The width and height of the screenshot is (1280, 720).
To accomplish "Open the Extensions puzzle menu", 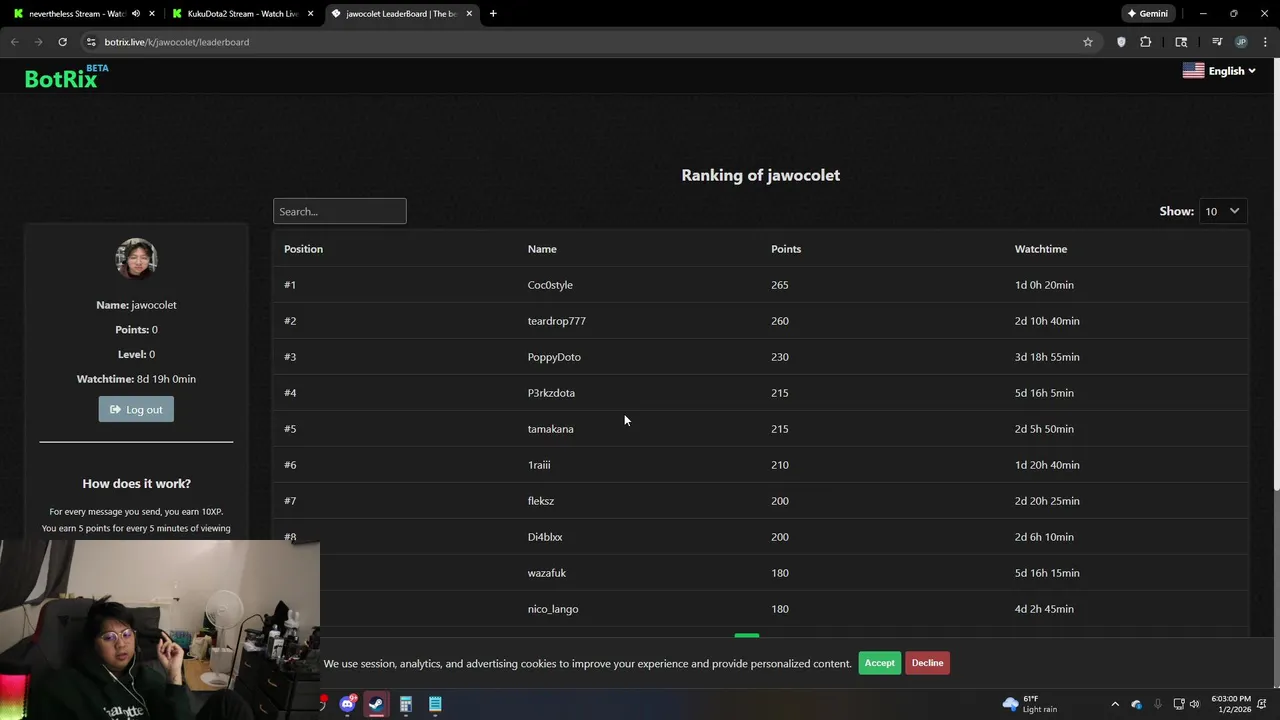I will coord(1146,42).
